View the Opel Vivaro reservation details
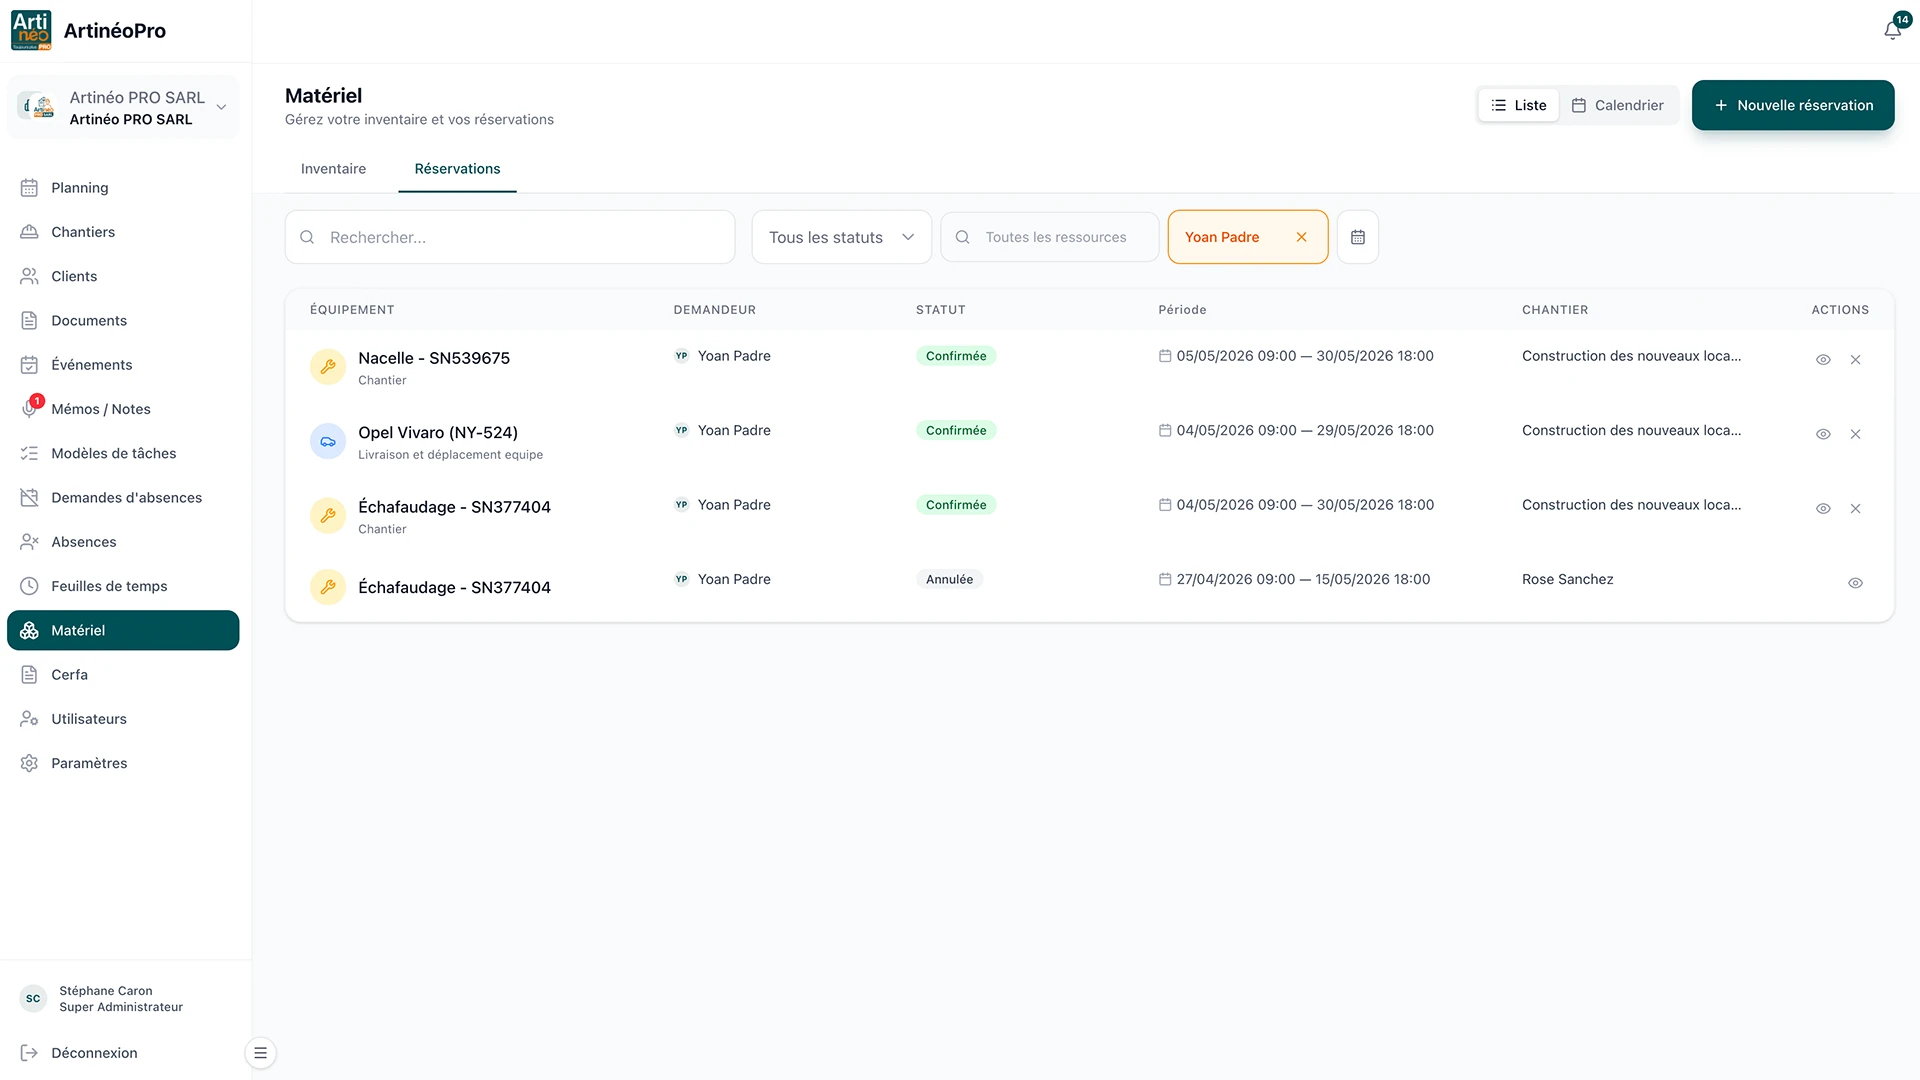Image resolution: width=1920 pixels, height=1080 pixels. pos(1823,434)
